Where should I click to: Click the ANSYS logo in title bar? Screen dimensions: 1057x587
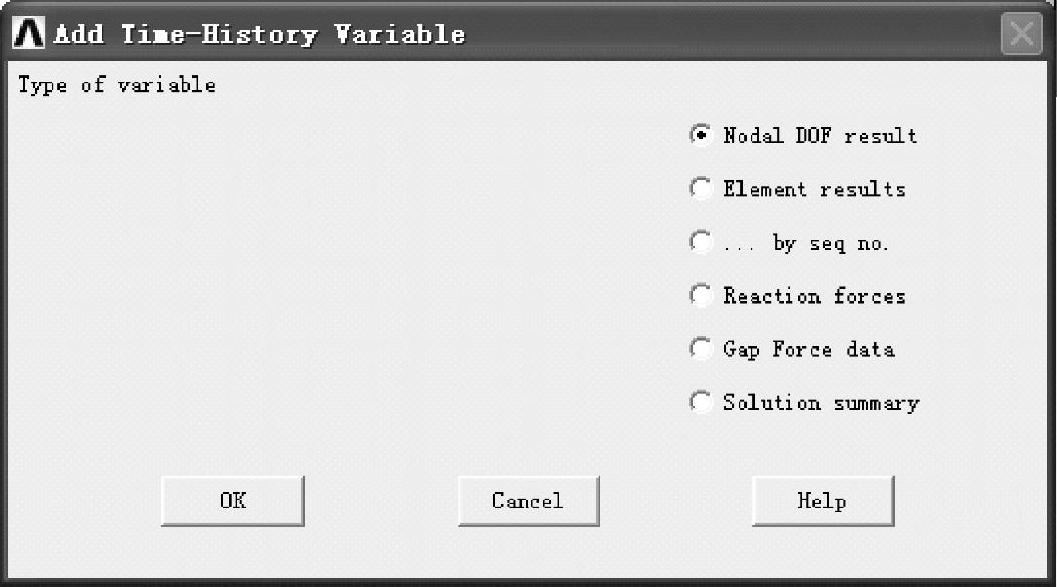(x=29, y=33)
